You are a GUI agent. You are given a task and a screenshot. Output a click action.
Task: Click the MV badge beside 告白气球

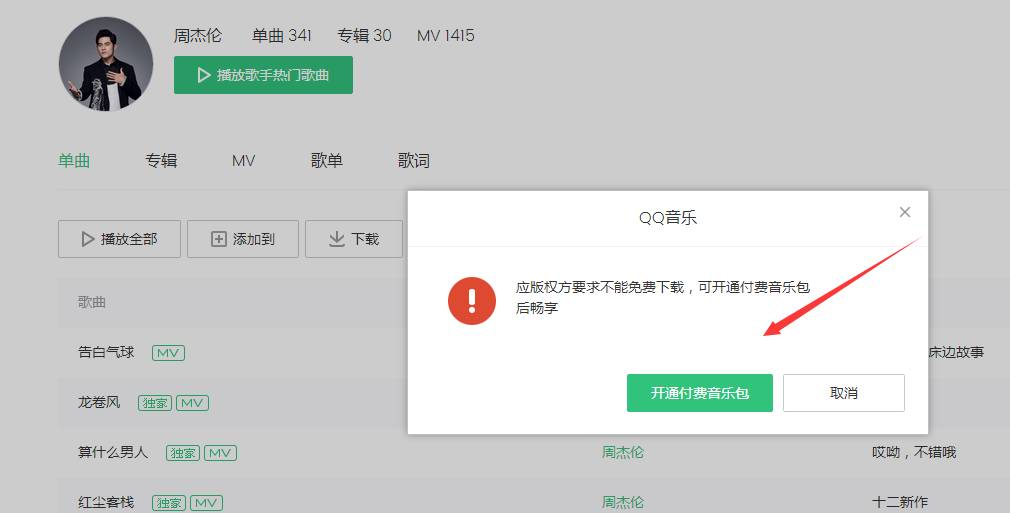coord(168,353)
